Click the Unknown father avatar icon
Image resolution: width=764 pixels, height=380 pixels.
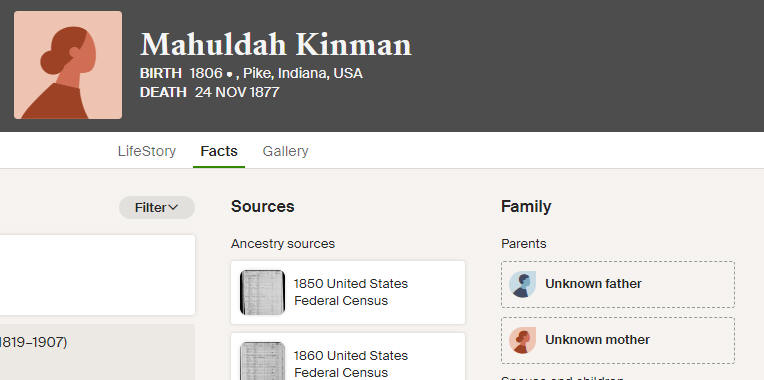(x=522, y=284)
